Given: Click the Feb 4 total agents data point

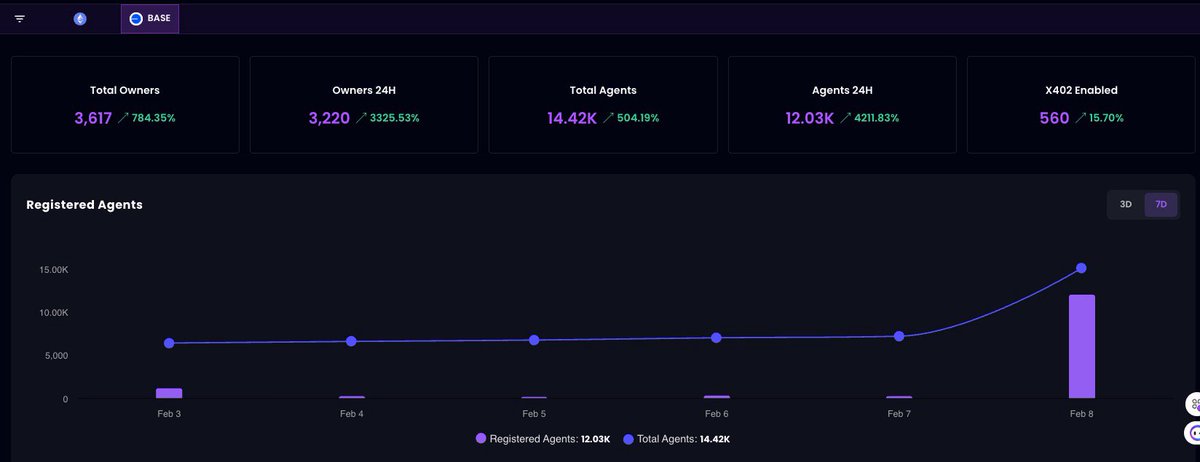Looking at the screenshot, I should click(x=351, y=341).
